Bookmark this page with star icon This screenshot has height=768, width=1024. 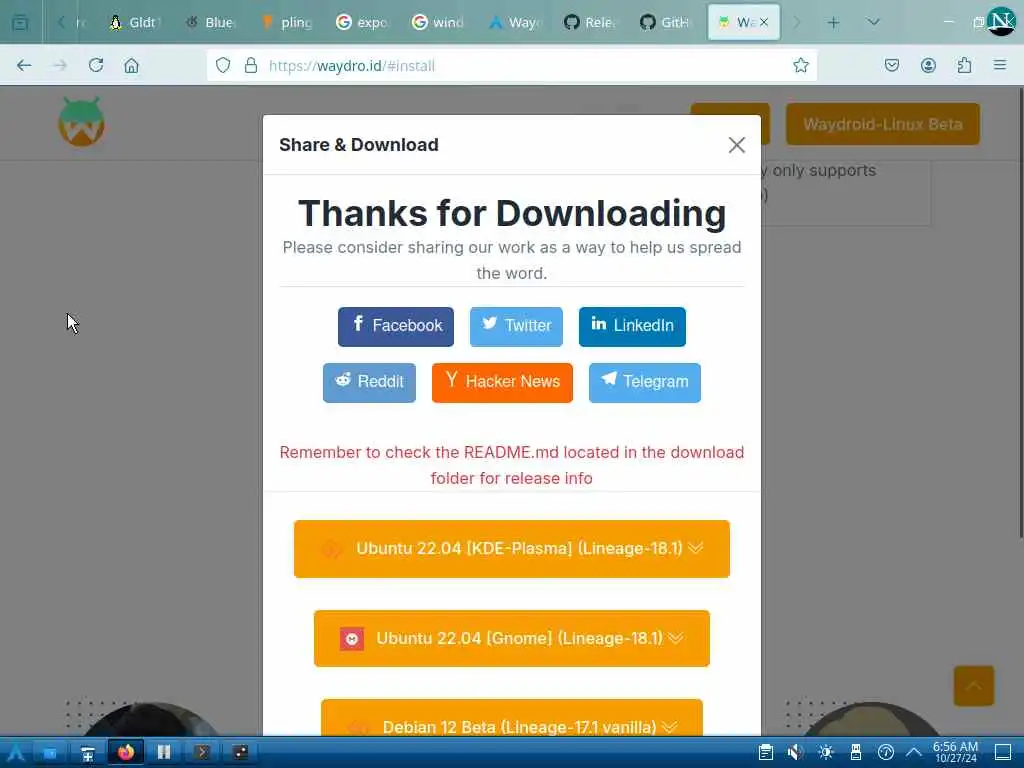801,65
